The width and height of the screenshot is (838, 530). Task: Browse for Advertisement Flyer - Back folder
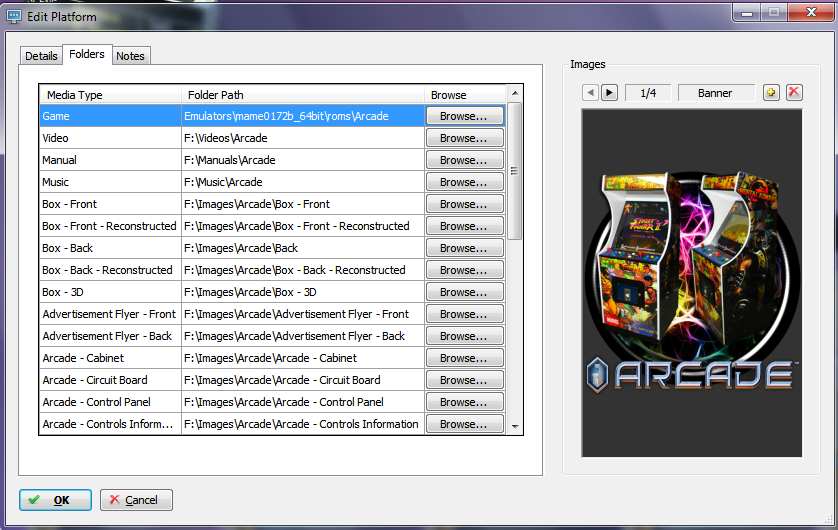[464, 336]
